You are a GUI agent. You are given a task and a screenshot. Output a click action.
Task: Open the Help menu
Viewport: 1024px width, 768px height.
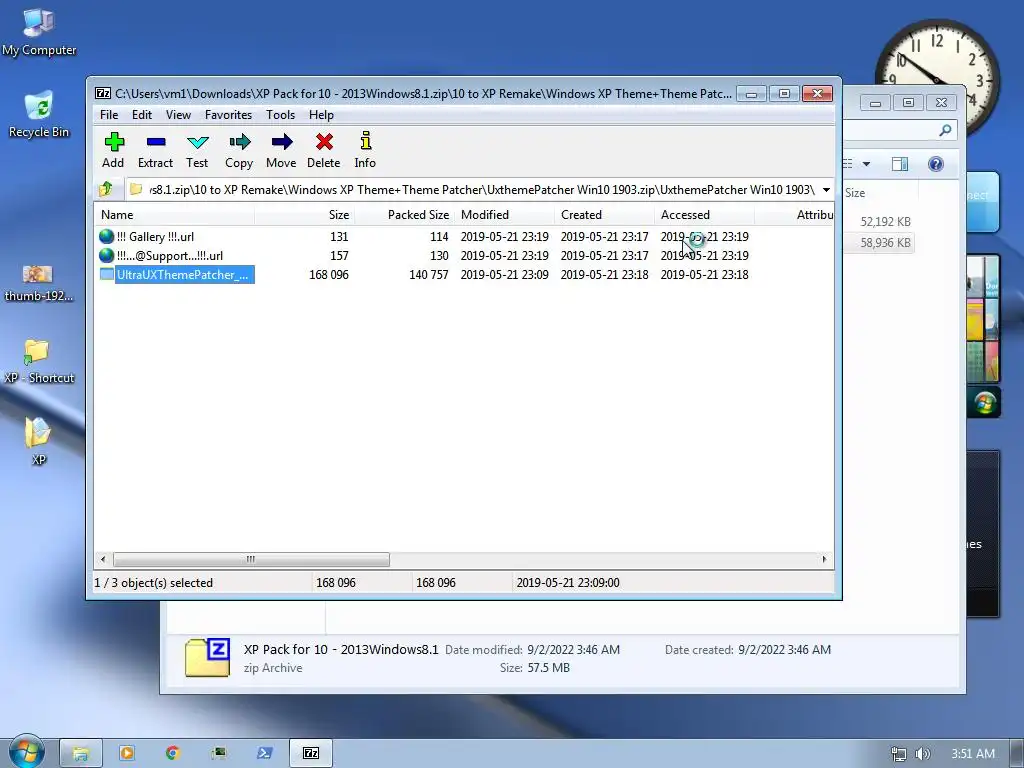[x=321, y=115]
